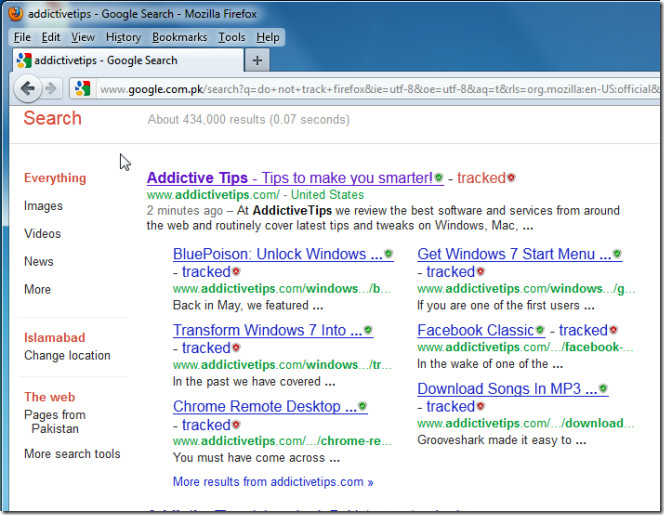Open Addictive Tips - Tips to make you smarter link
664x515 pixels.
(290, 178)
